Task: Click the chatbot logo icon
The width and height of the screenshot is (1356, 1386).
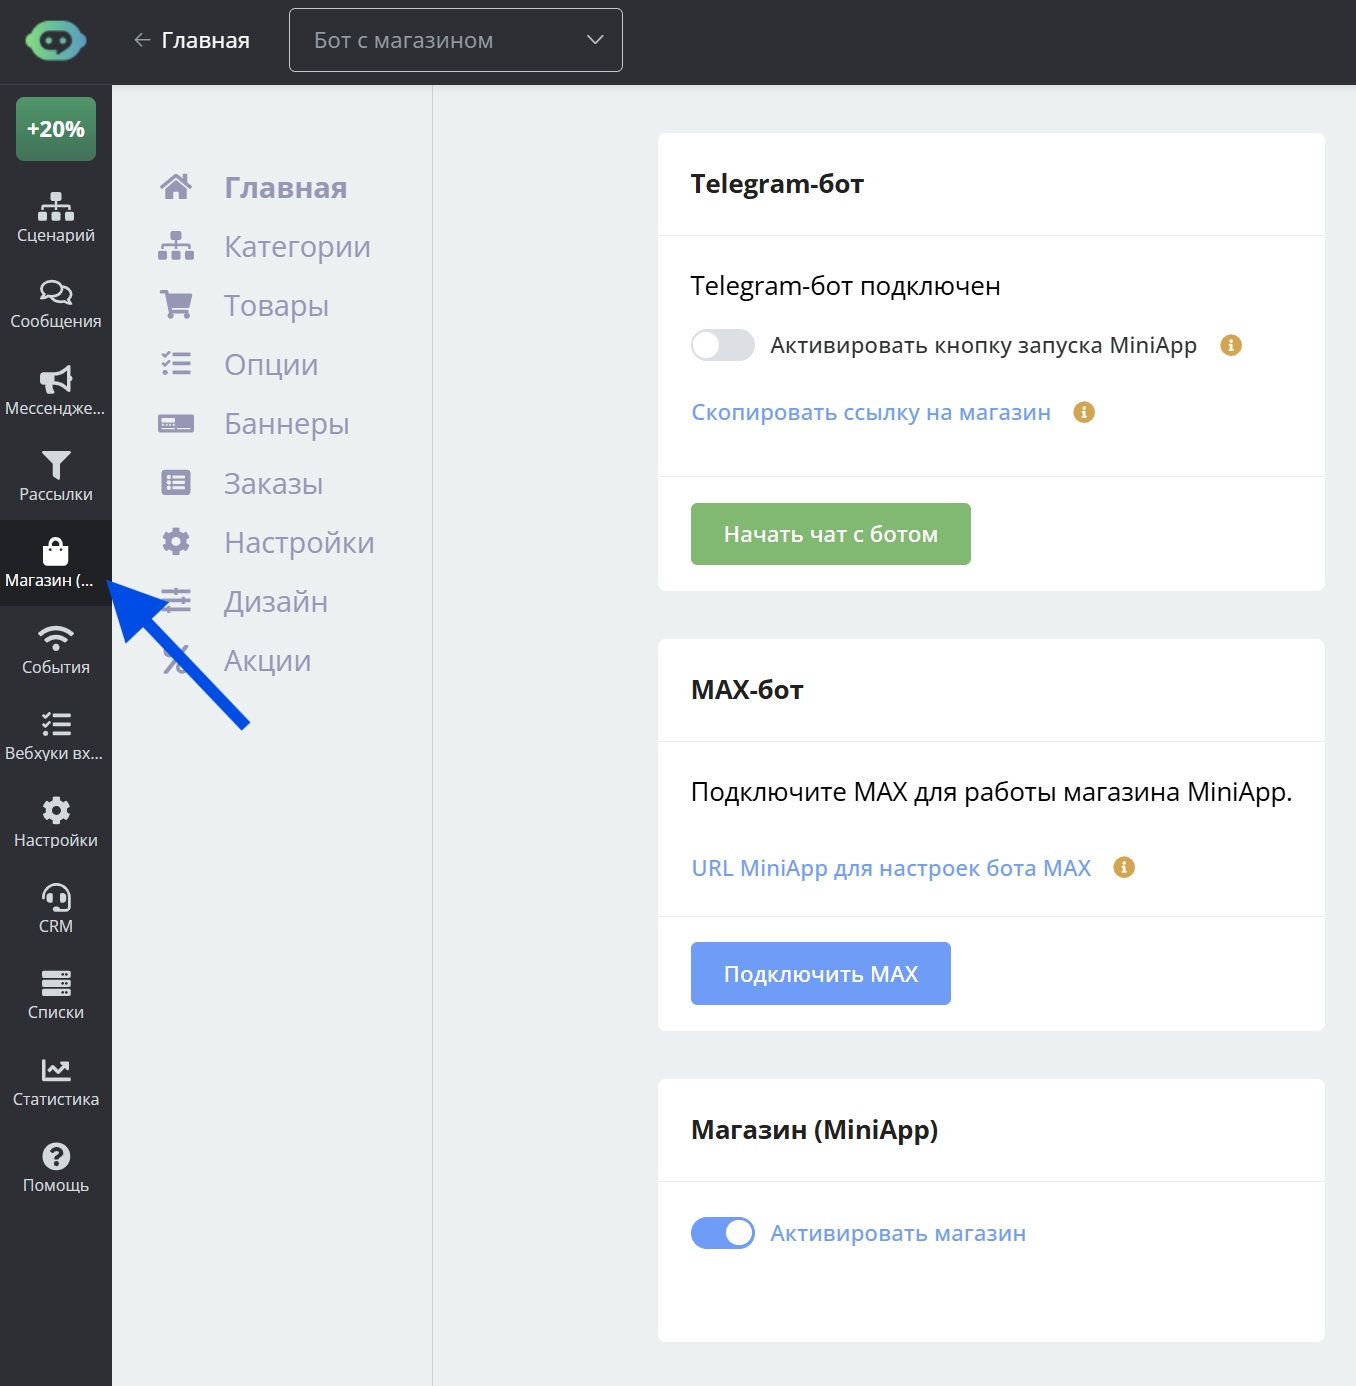Action: pos(56,41)
